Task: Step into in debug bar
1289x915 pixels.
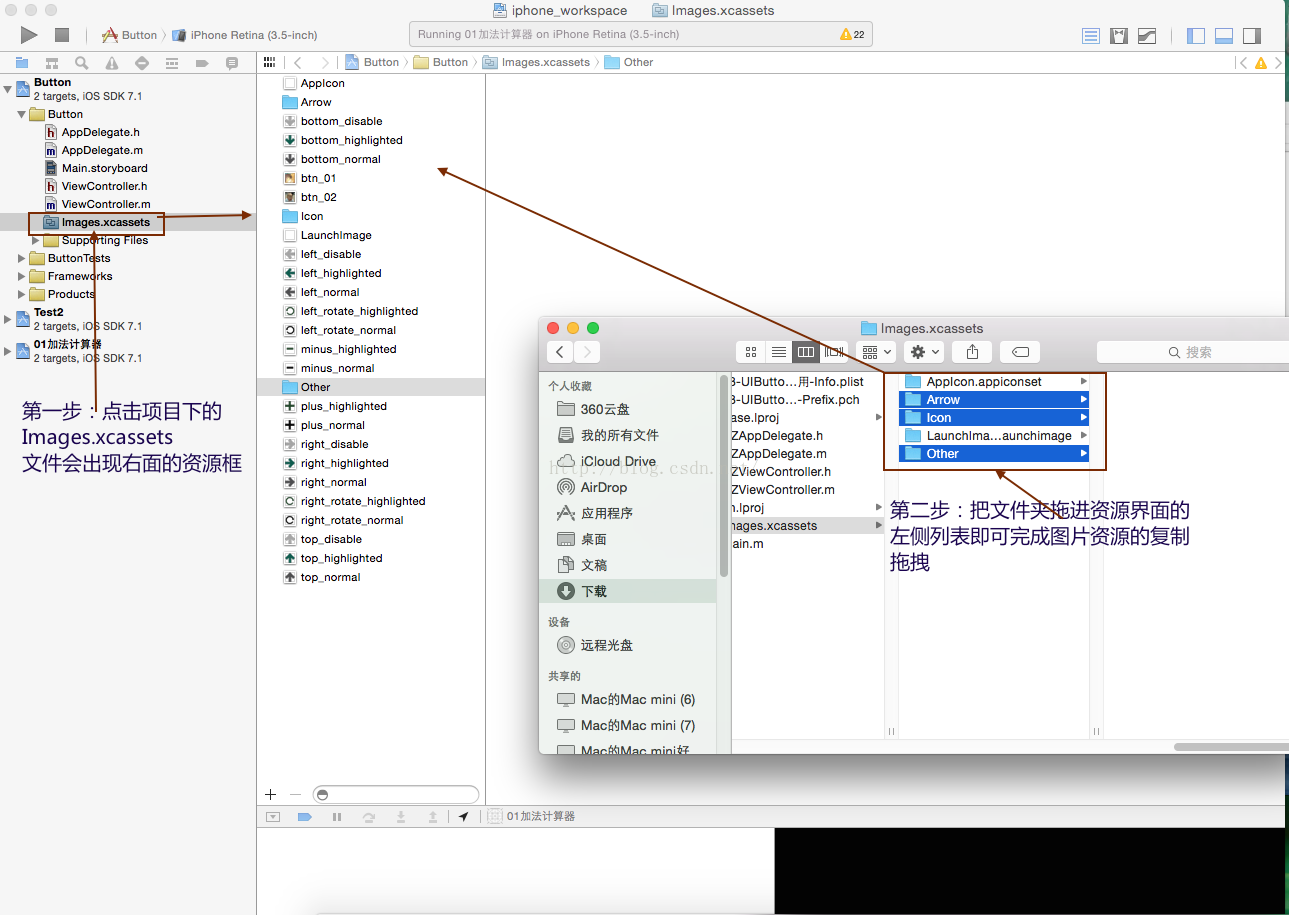Action: (401, 817)
